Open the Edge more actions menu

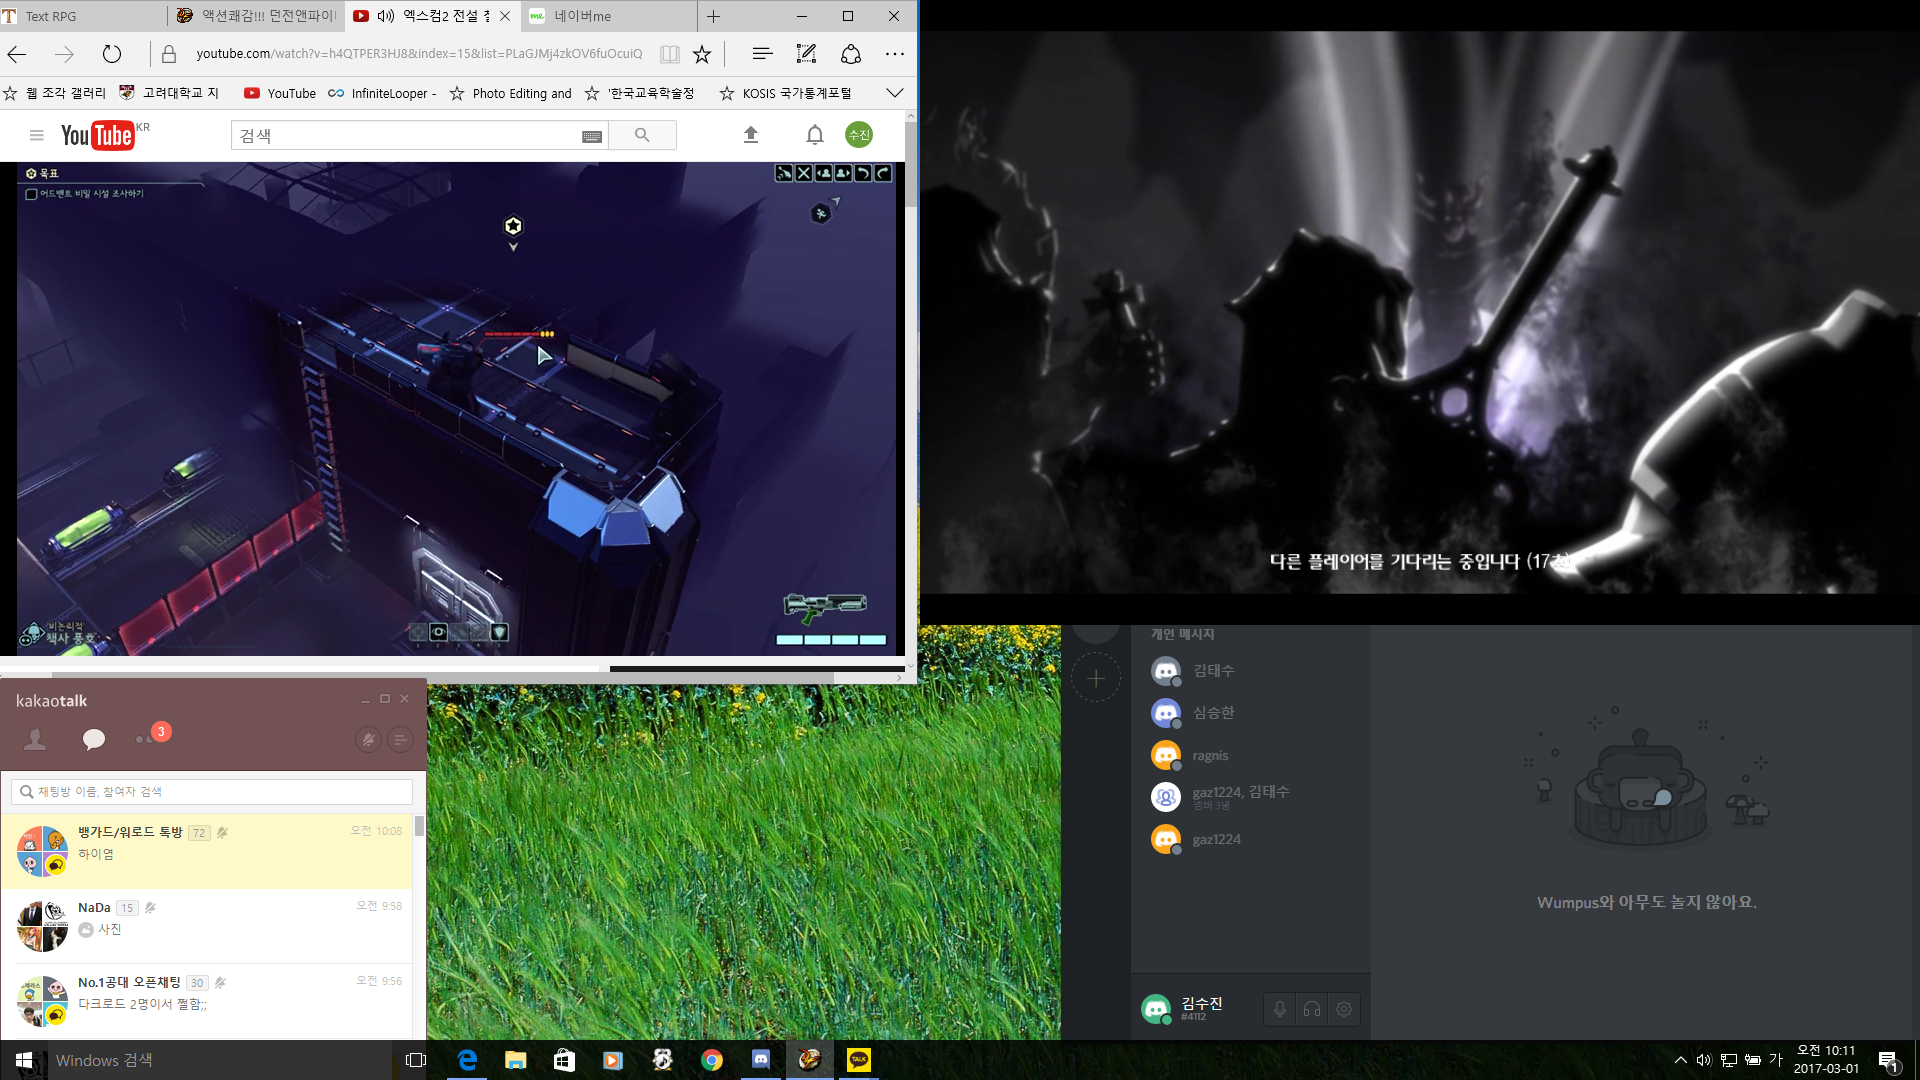895,54
